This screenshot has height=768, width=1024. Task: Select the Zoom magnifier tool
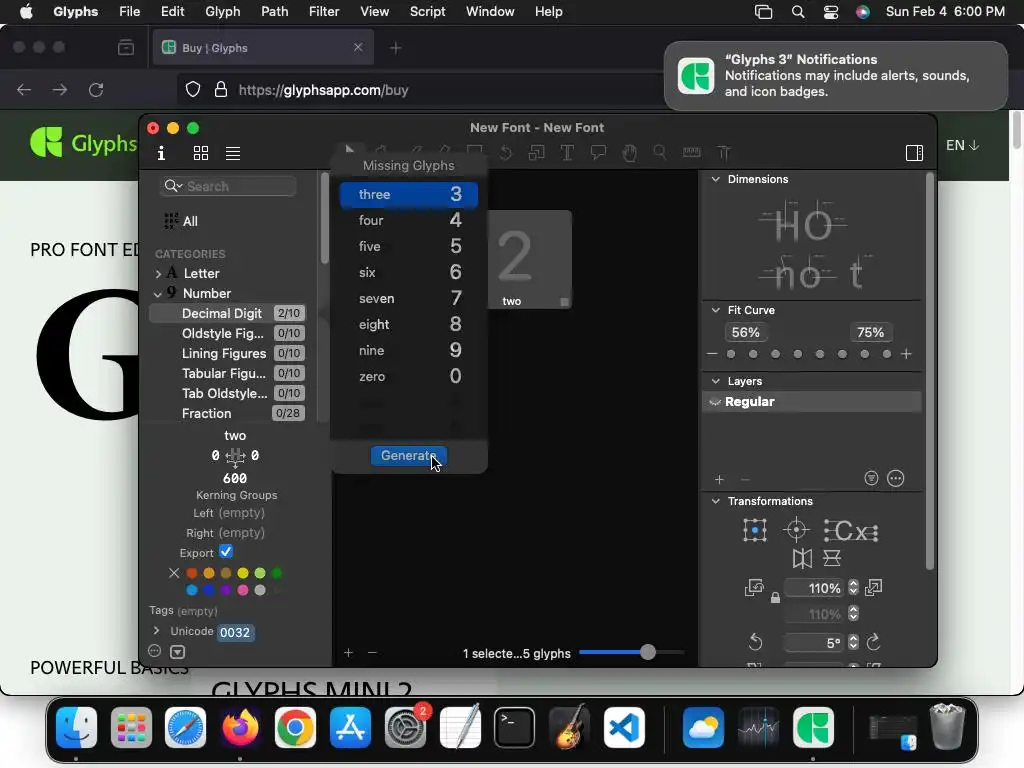tap(660, 153)
